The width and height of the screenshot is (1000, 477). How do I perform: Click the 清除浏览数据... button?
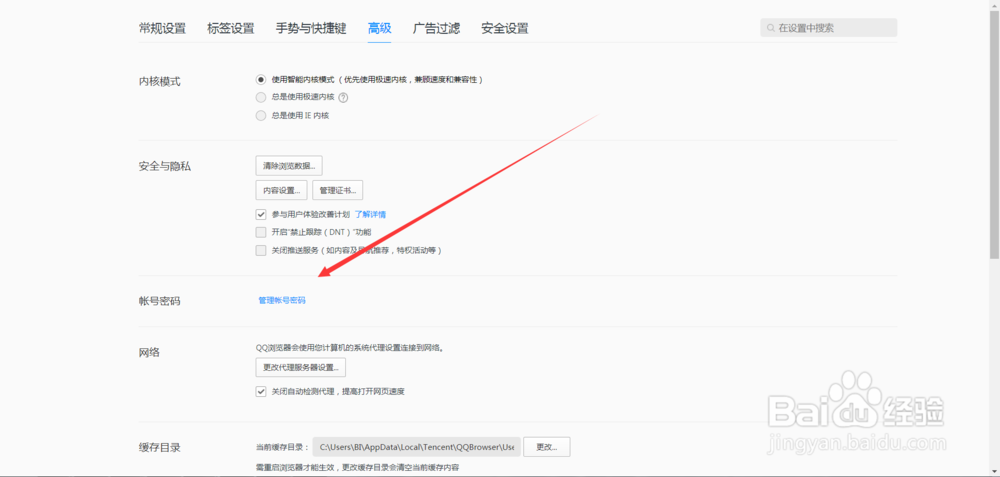click(x=289, y=166)
